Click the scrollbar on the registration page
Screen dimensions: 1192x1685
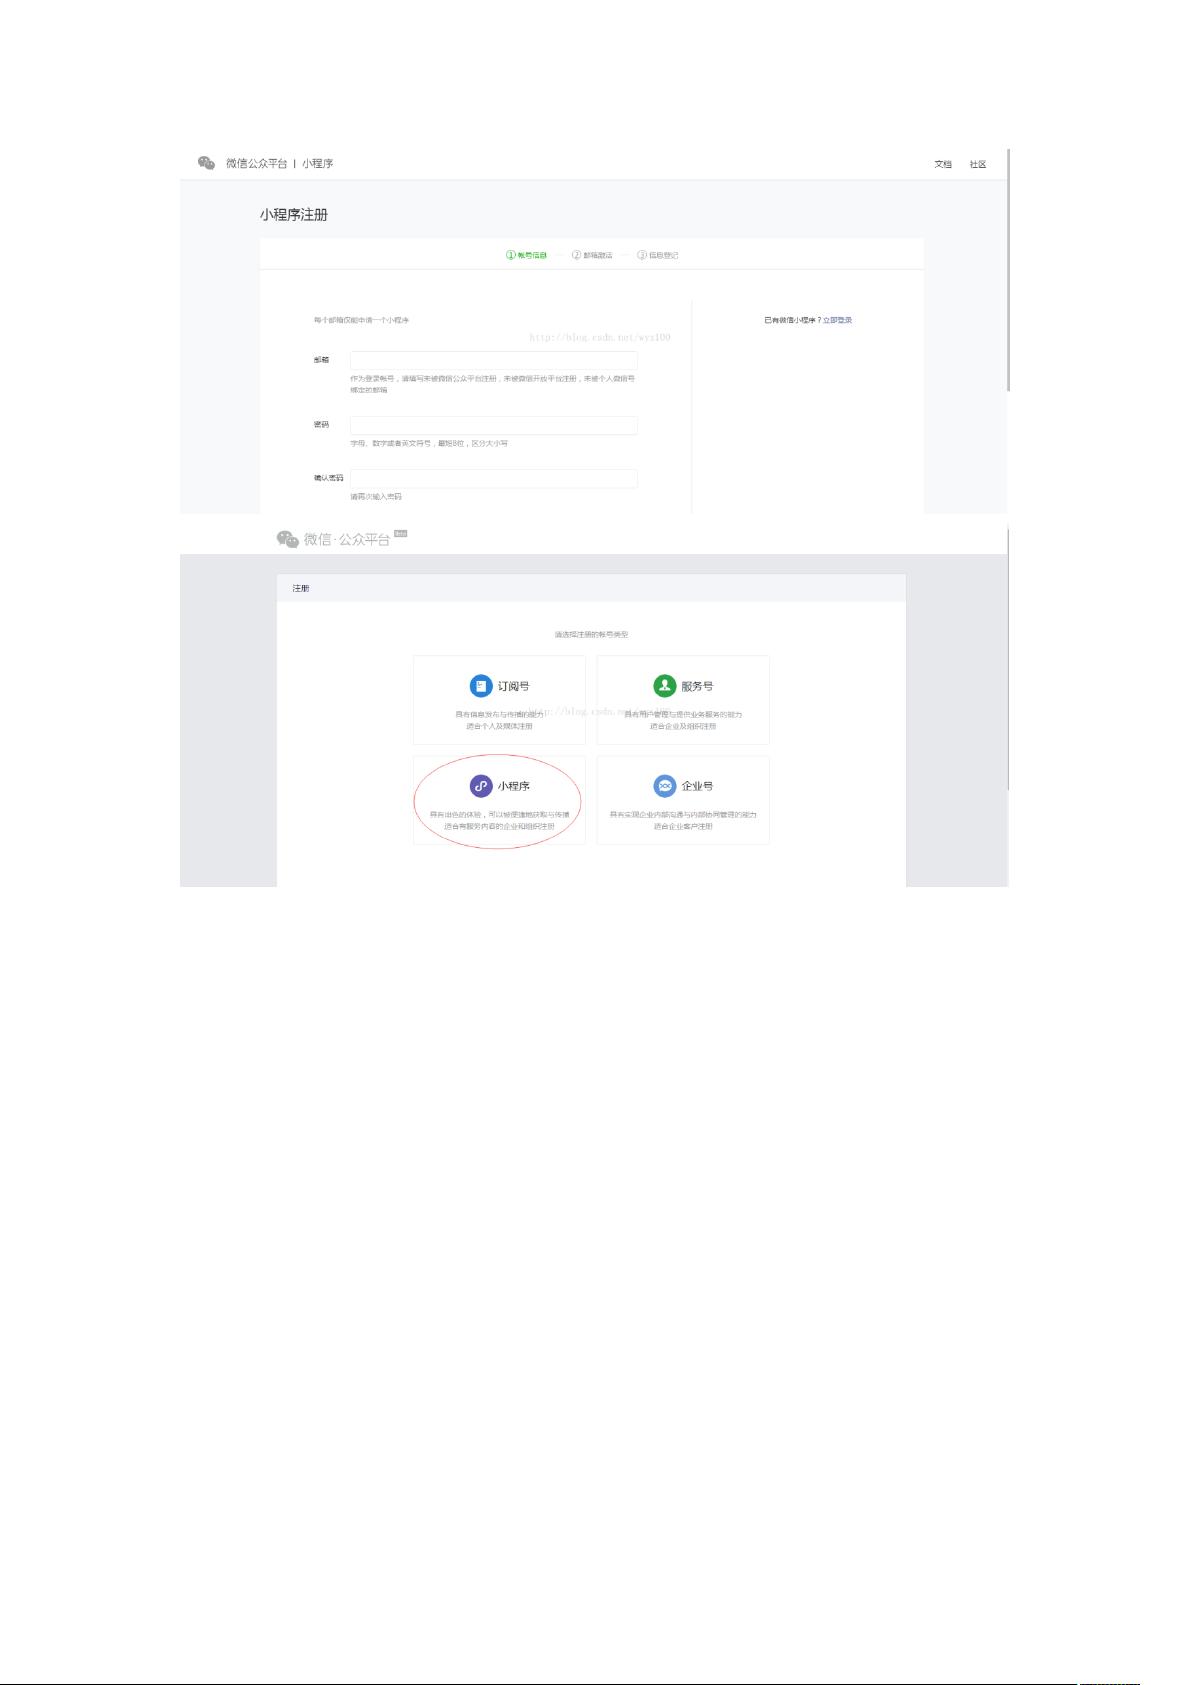pyautogui.click(x=1008, y=270)
